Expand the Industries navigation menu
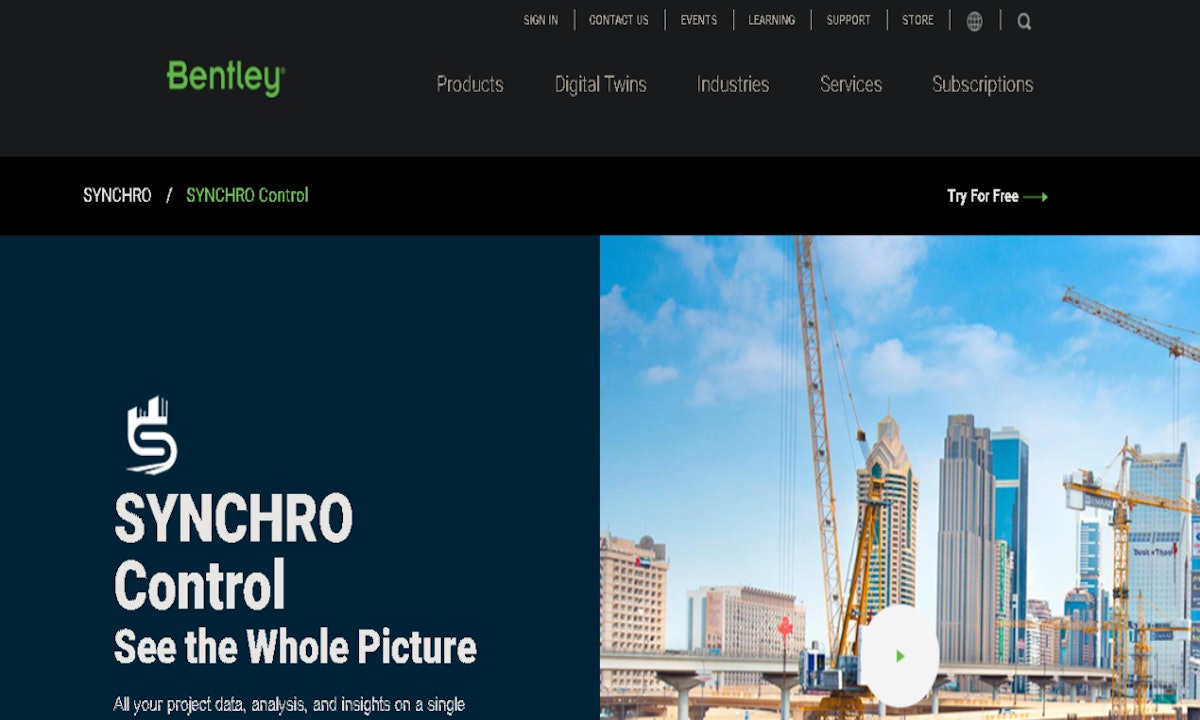The image size is (1200, 720). click(x=733, y=85)
